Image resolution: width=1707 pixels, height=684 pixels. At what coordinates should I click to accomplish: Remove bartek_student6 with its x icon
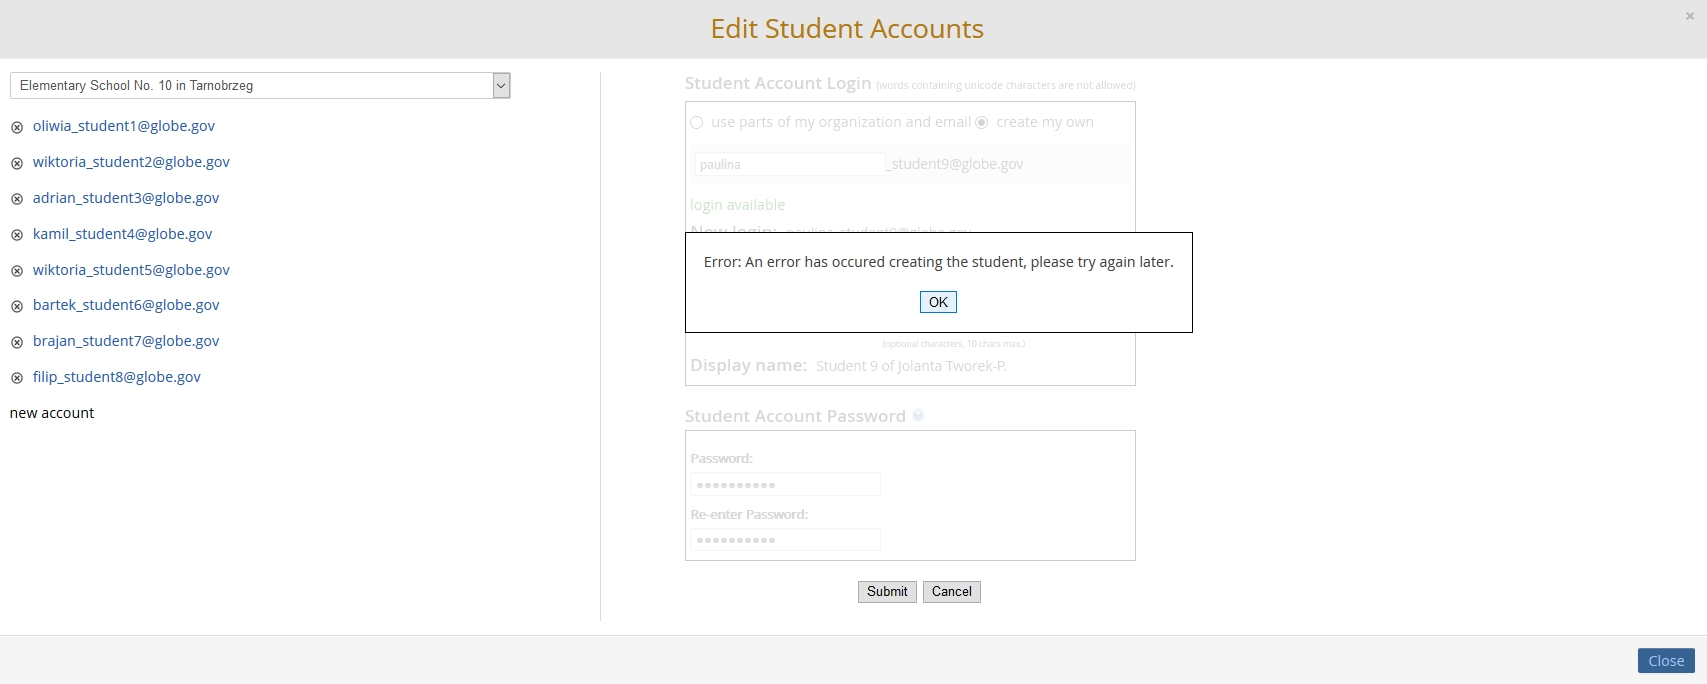[17, 306]
